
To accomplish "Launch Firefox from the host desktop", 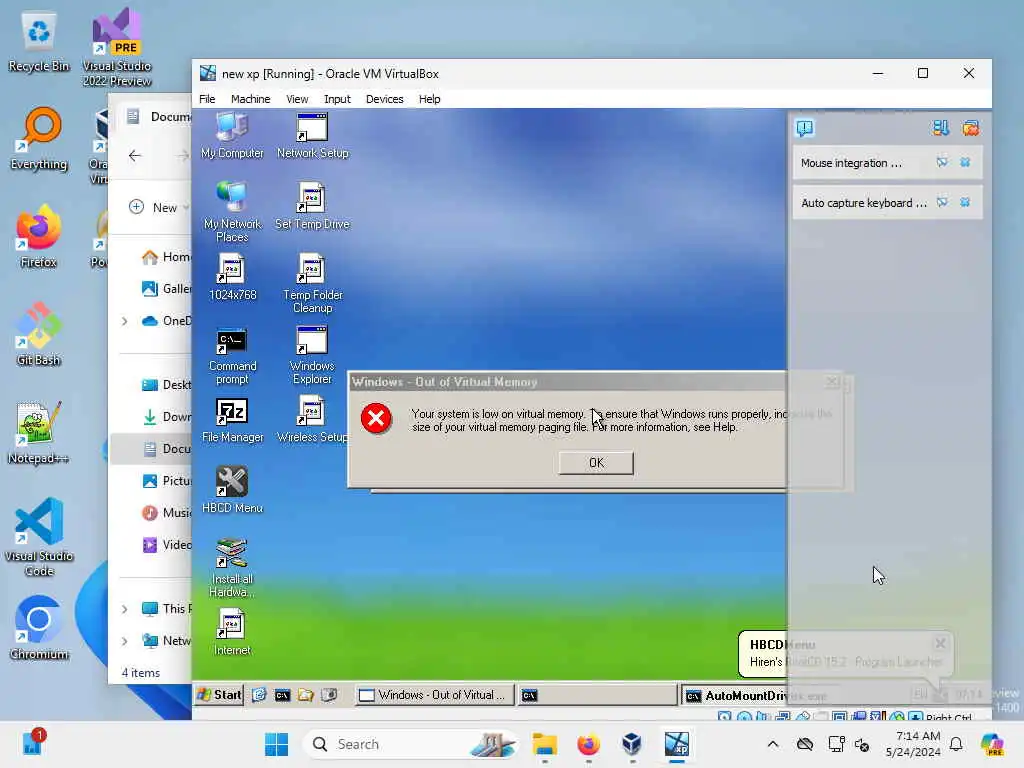I will pyautogui.click(x=39, y=236).
